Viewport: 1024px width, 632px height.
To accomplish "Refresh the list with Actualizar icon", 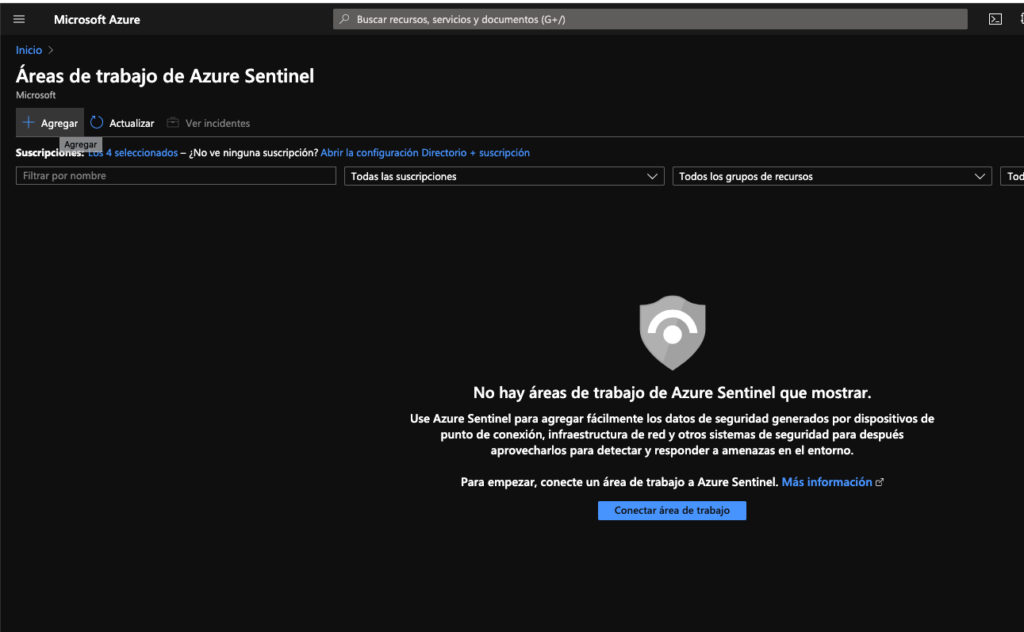I will pos(97,123).
